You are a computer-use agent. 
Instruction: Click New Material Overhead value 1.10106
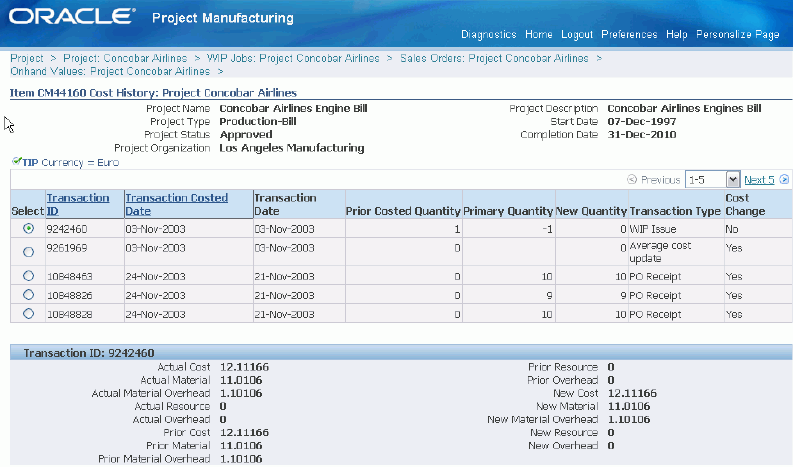629,419
